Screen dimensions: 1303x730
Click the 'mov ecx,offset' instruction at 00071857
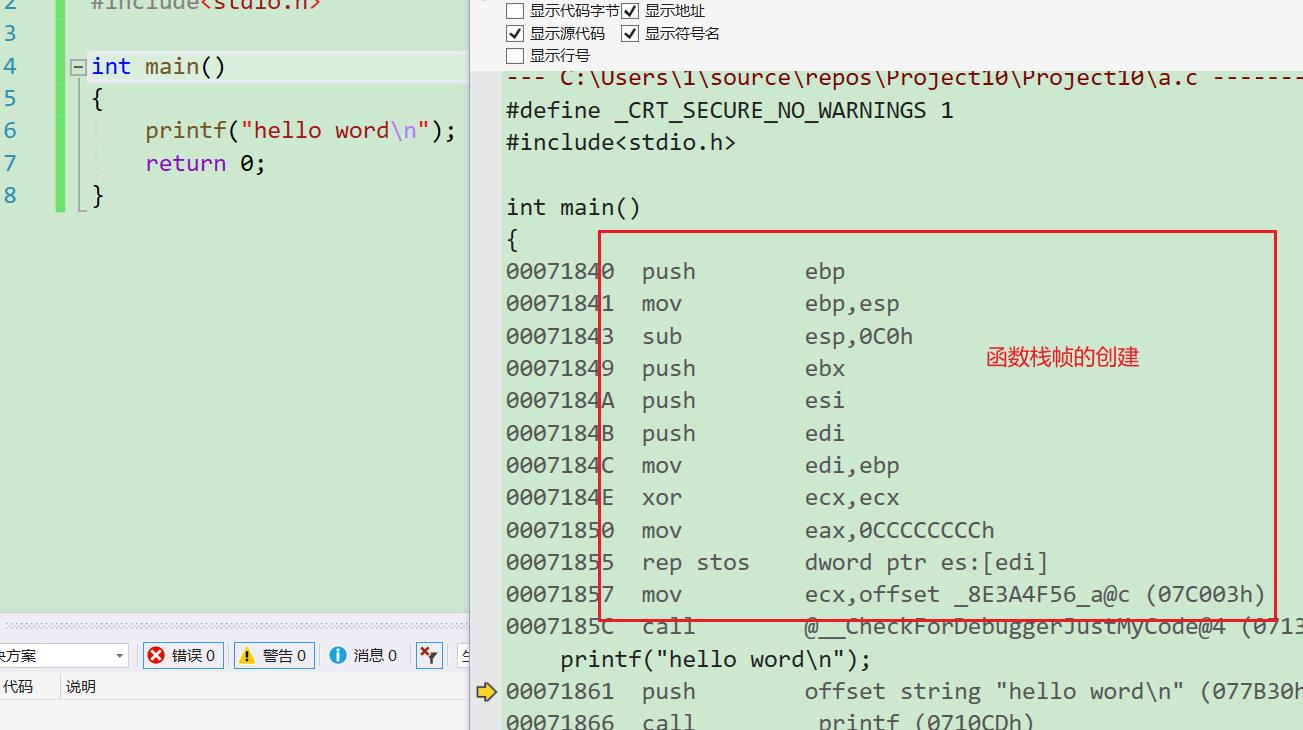[886, 595]
